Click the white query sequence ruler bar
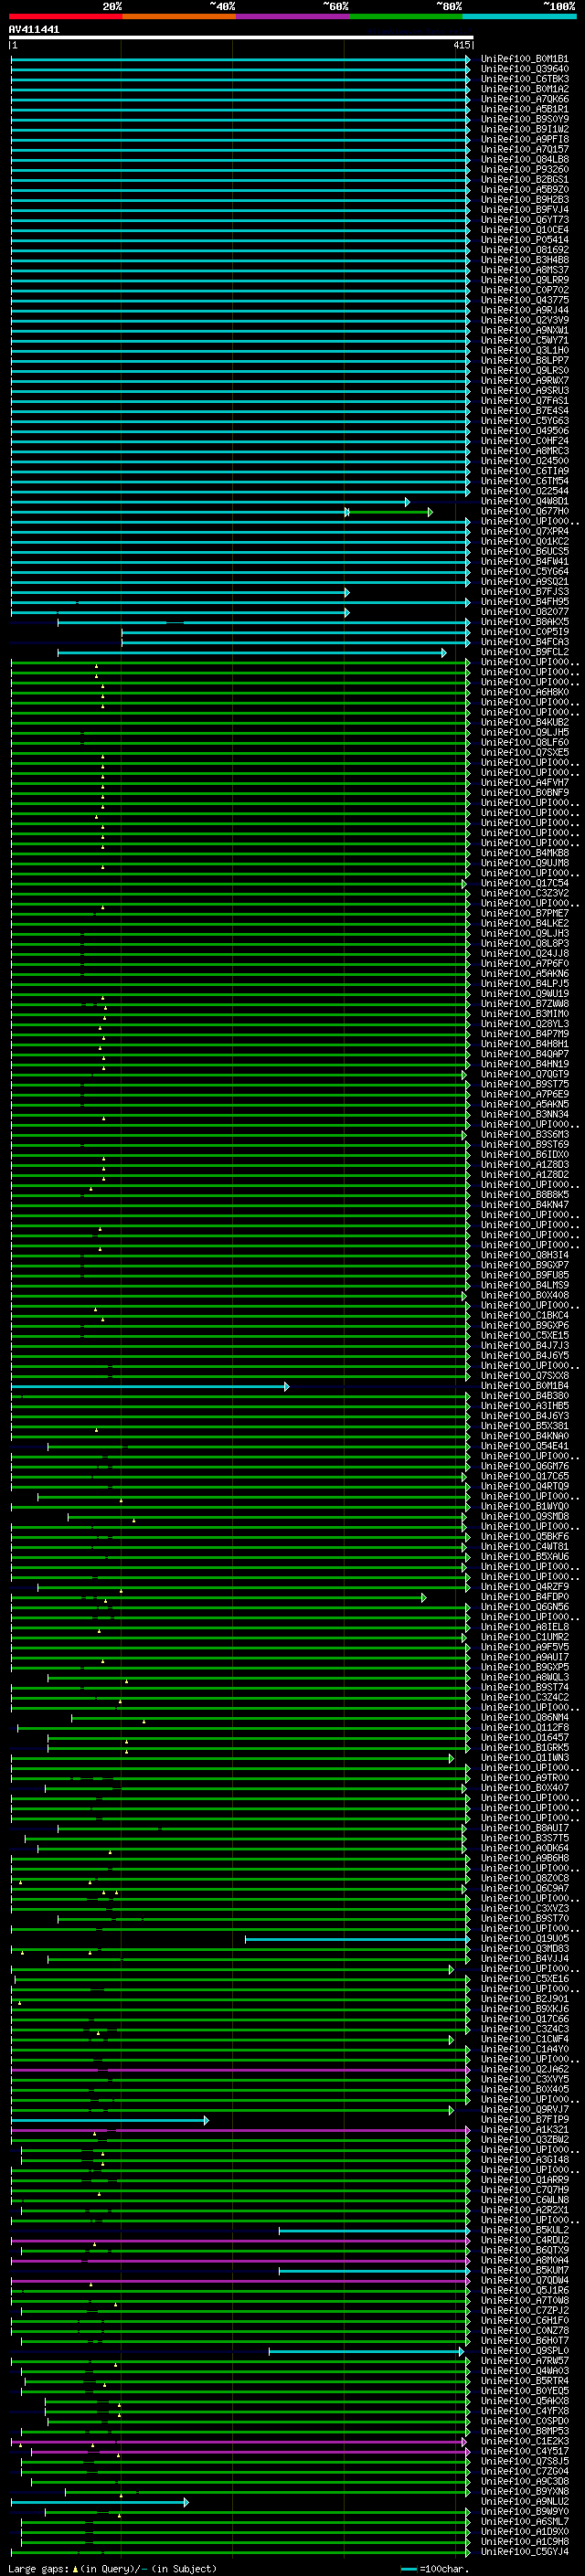This screenshot has height=2576, width=585. tap(241, 37)
